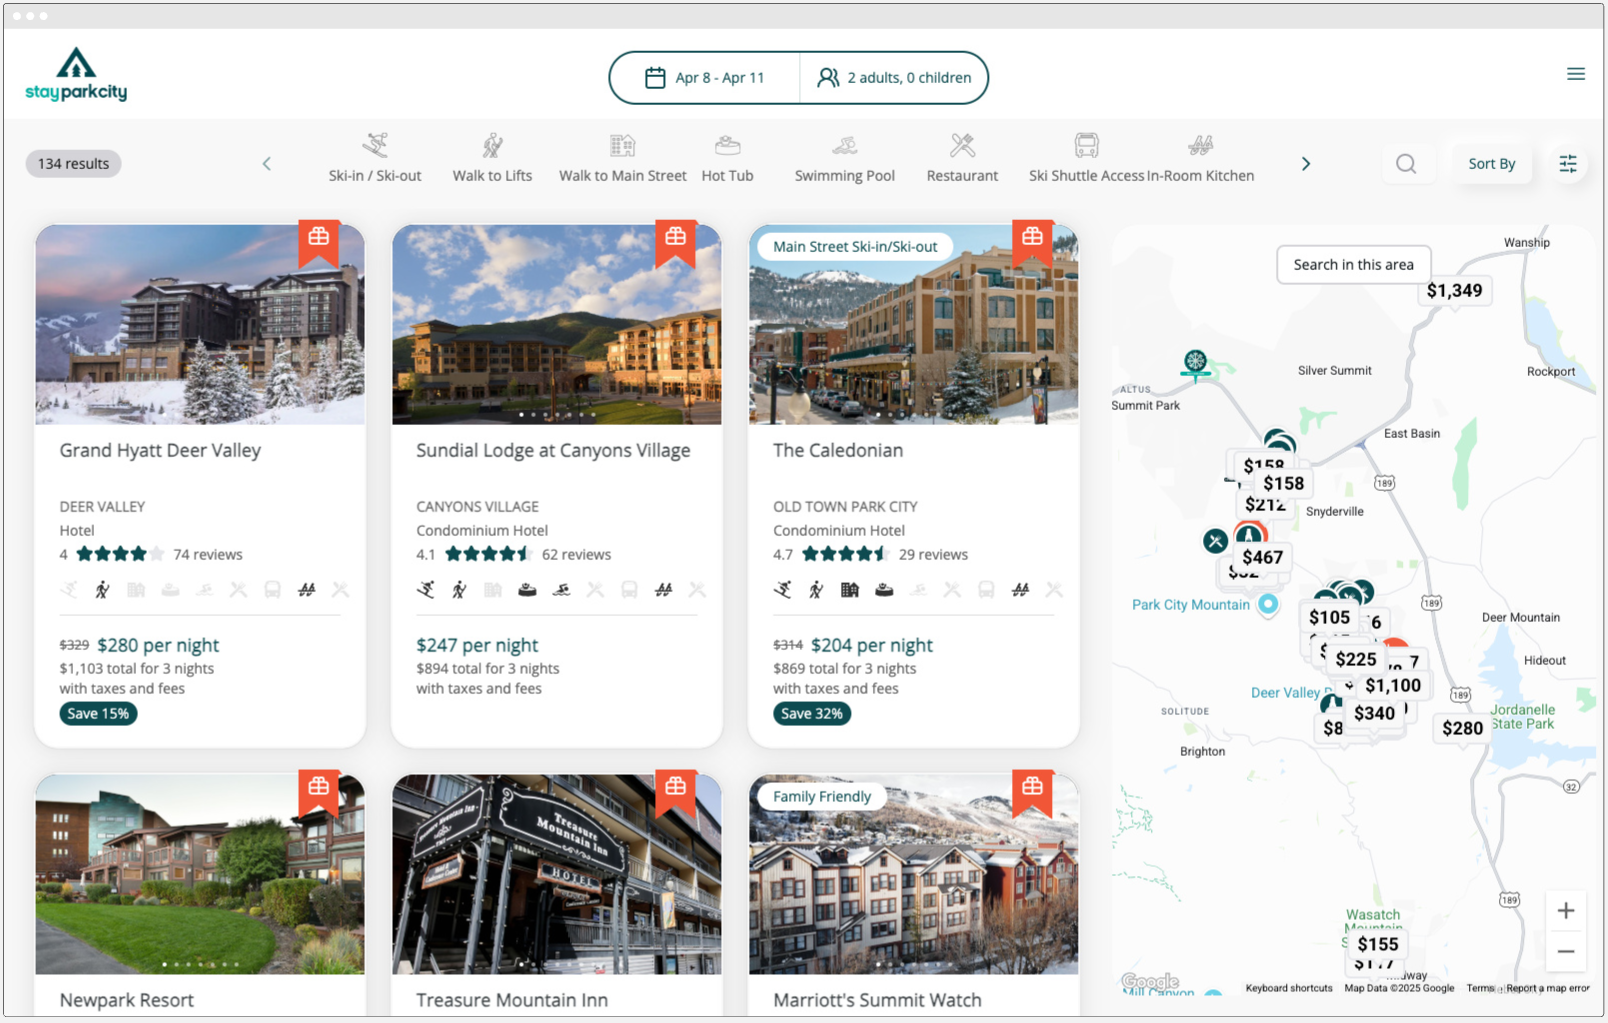Click gift ribbon on Treasure Mountain Inn photo
1608x1023 pixels.
(676, 793)
